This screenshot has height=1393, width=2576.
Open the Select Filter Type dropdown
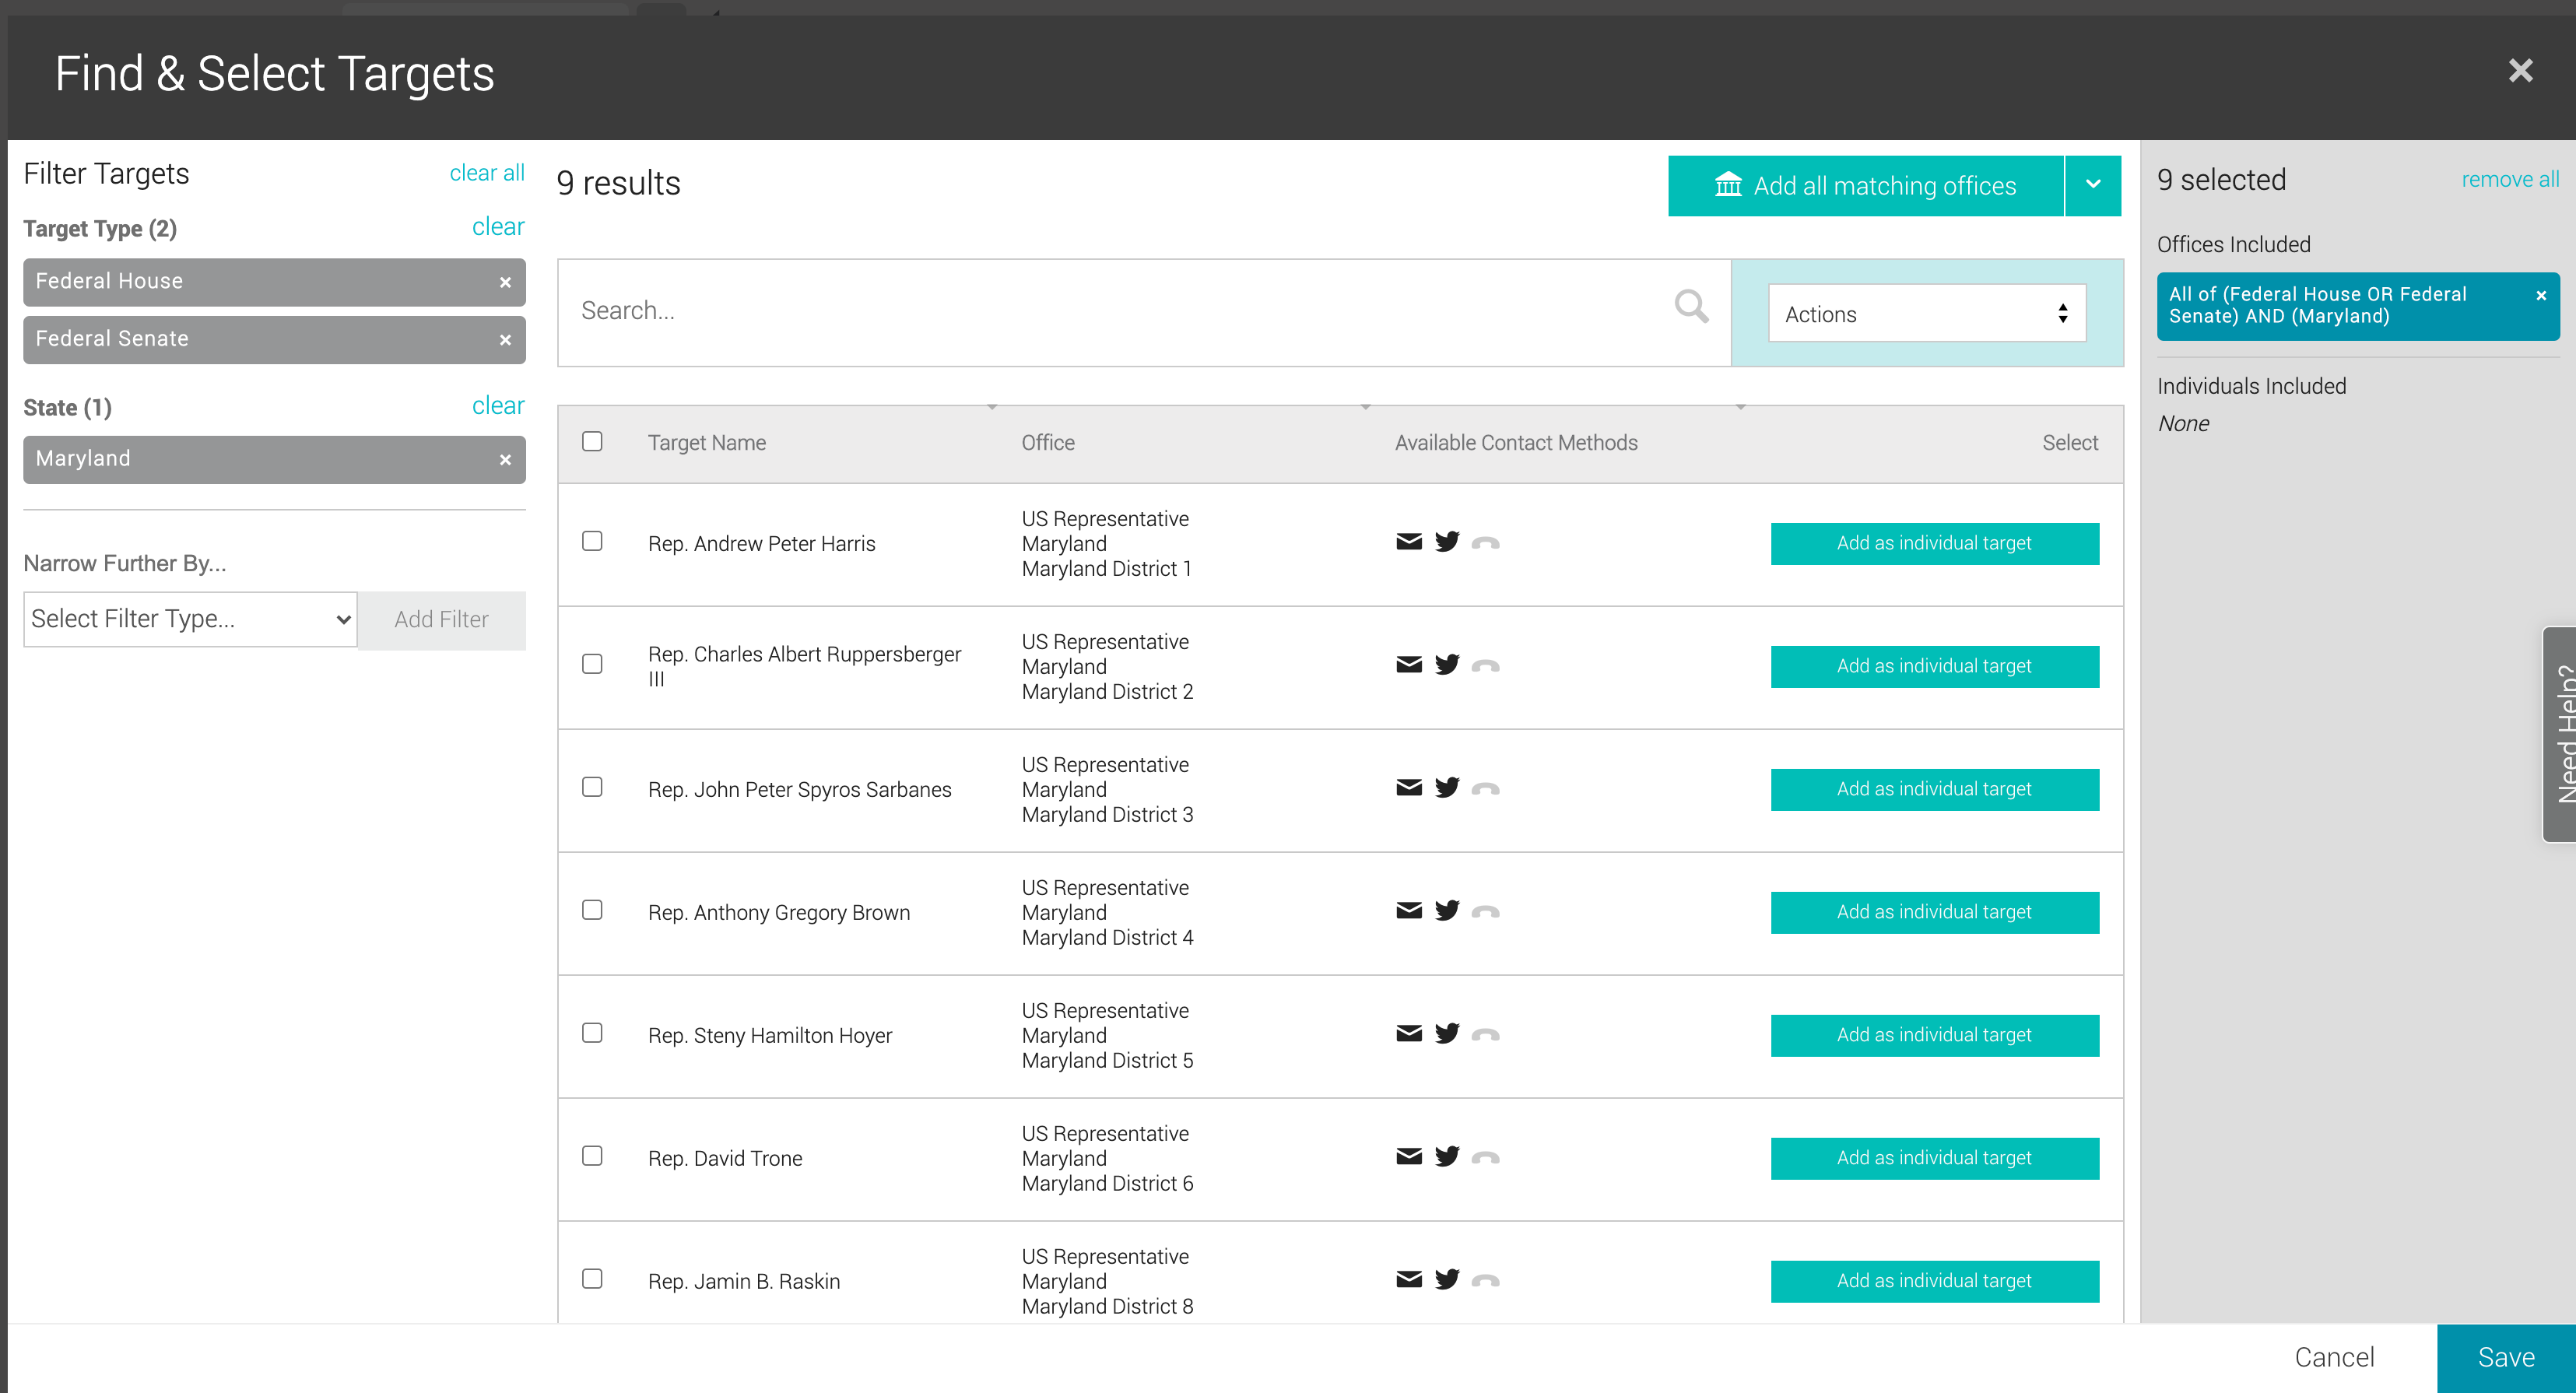190,619
